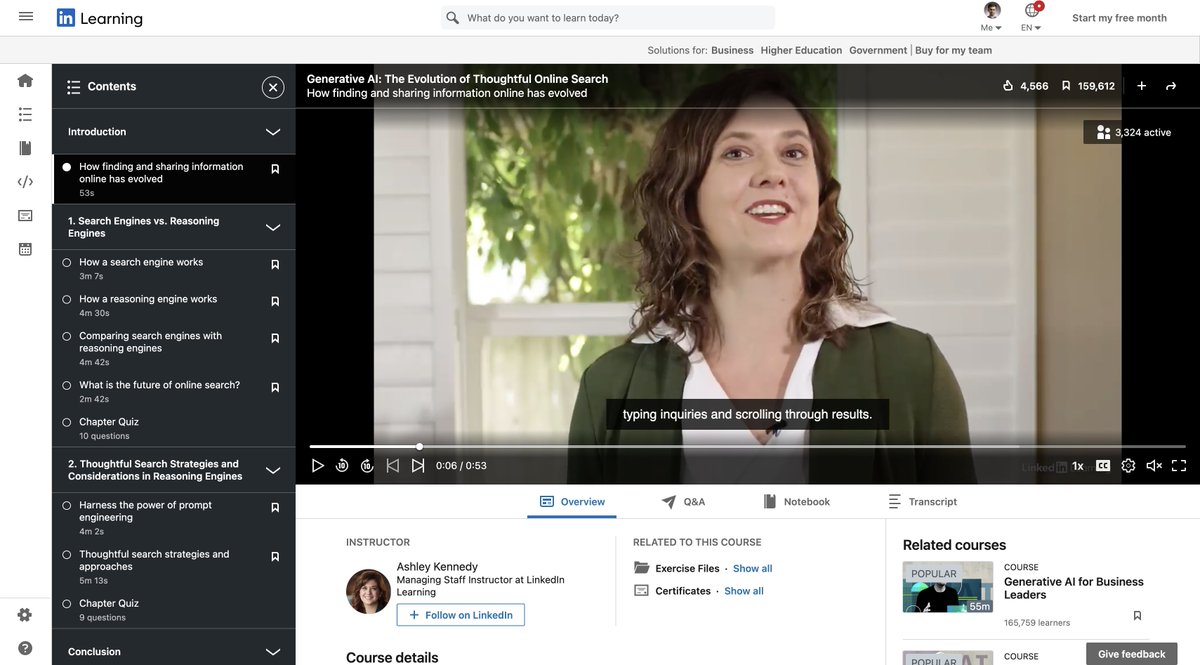Bookmark 'What is the future of online search?'
The width and height of the screenshot is (1200, 665).
click(275, 387)
